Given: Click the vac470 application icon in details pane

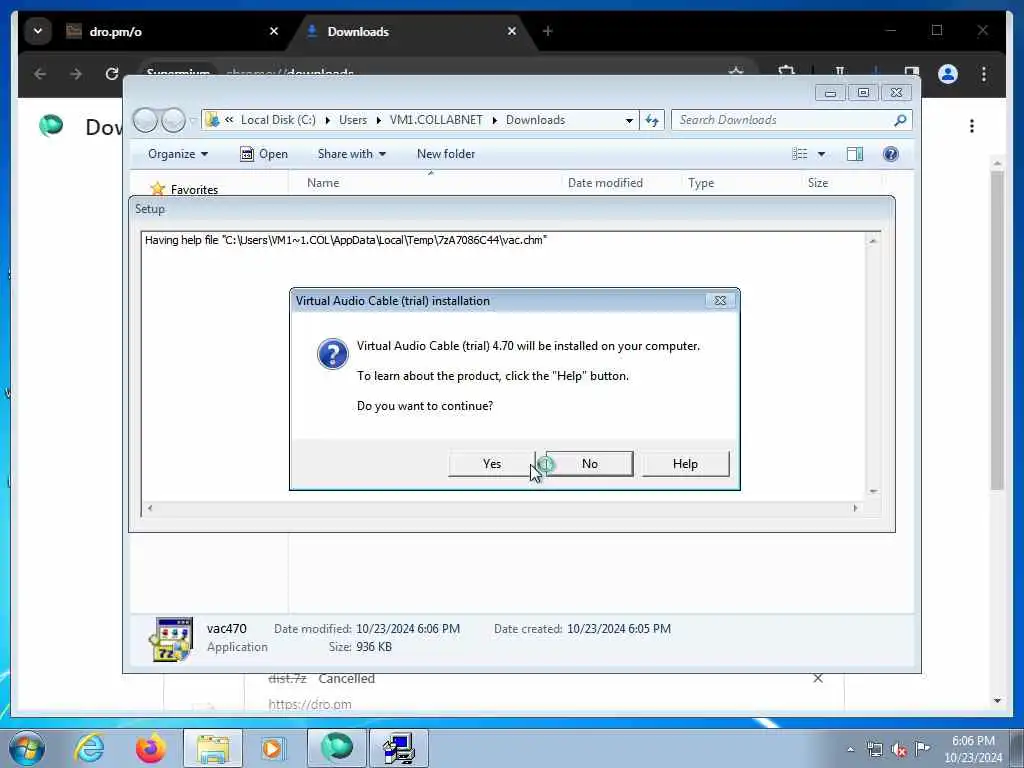Looking at the screenshot, I should pos(171,639).
